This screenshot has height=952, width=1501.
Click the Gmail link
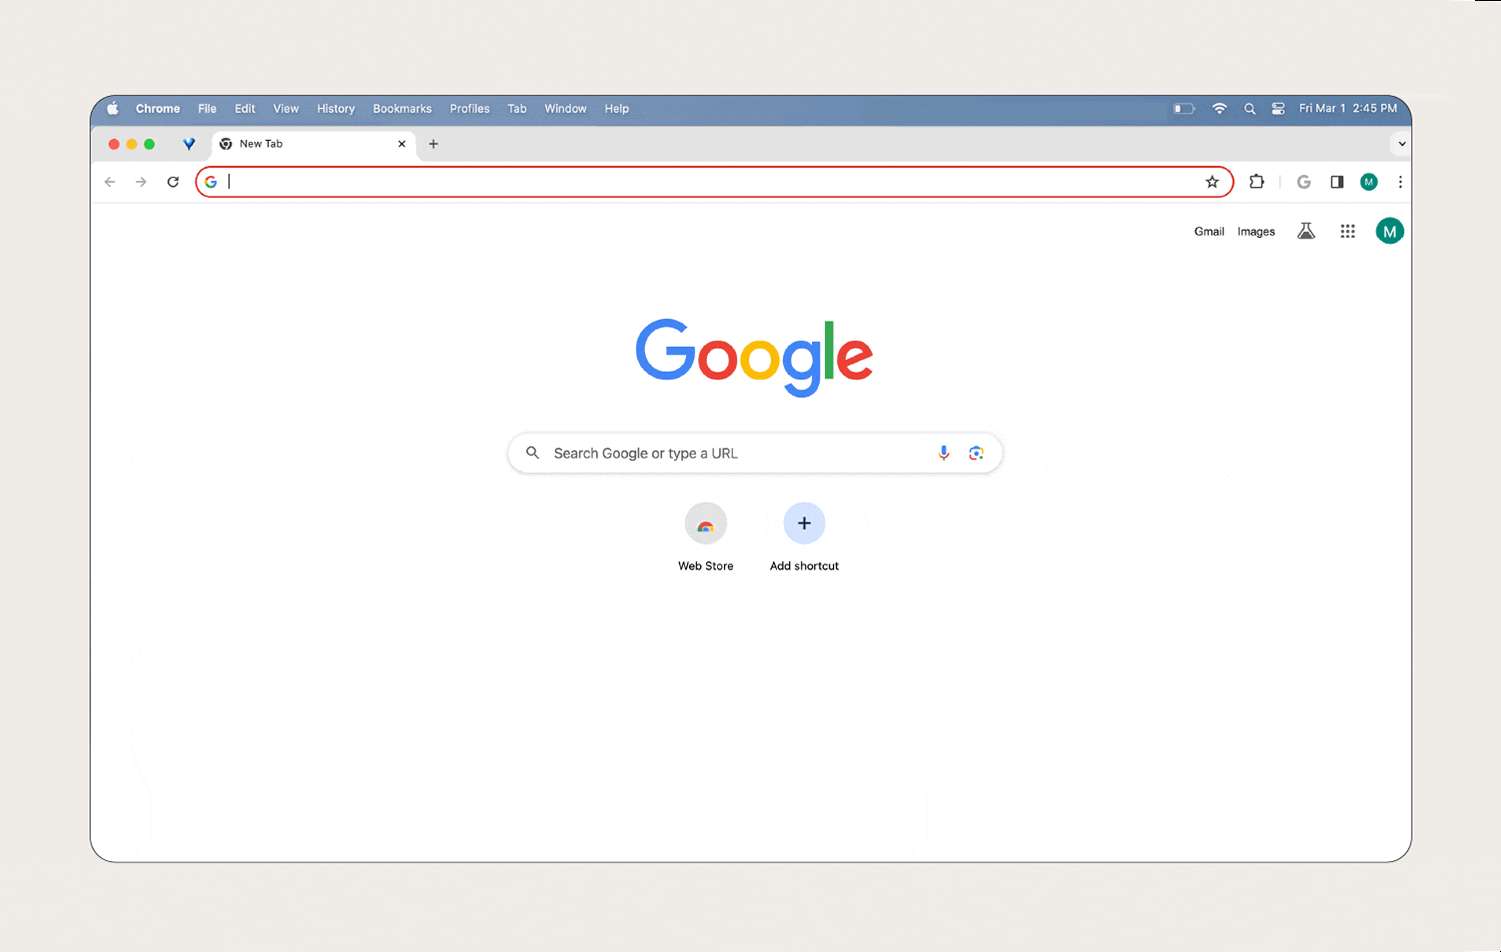[x=1209, y=232]
